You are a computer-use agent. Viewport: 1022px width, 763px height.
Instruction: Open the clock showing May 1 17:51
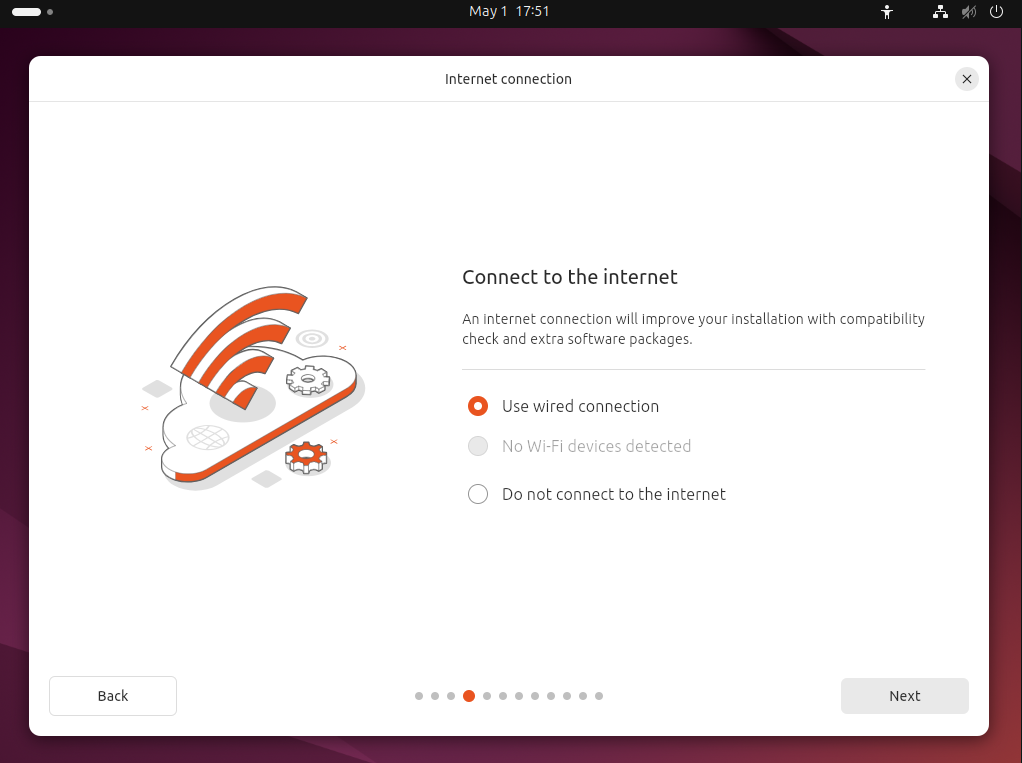[509, 12]
